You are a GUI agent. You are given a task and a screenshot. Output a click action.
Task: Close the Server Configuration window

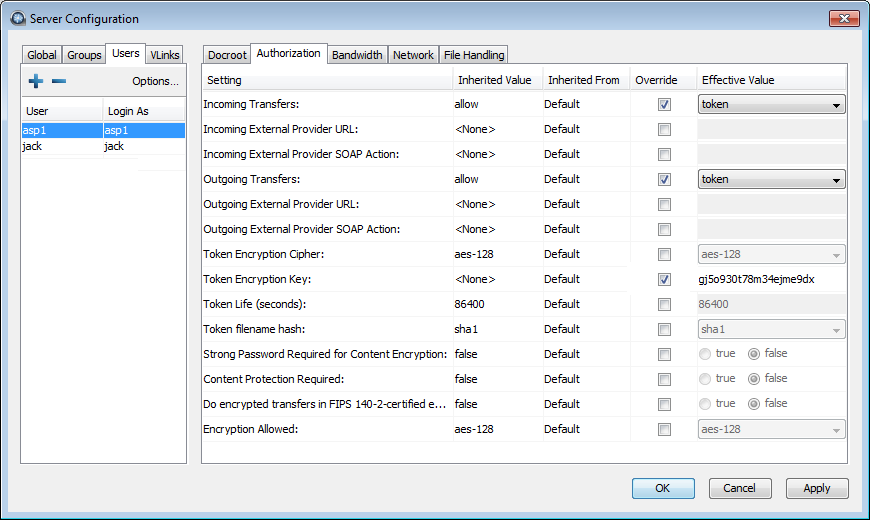(842, 17)
